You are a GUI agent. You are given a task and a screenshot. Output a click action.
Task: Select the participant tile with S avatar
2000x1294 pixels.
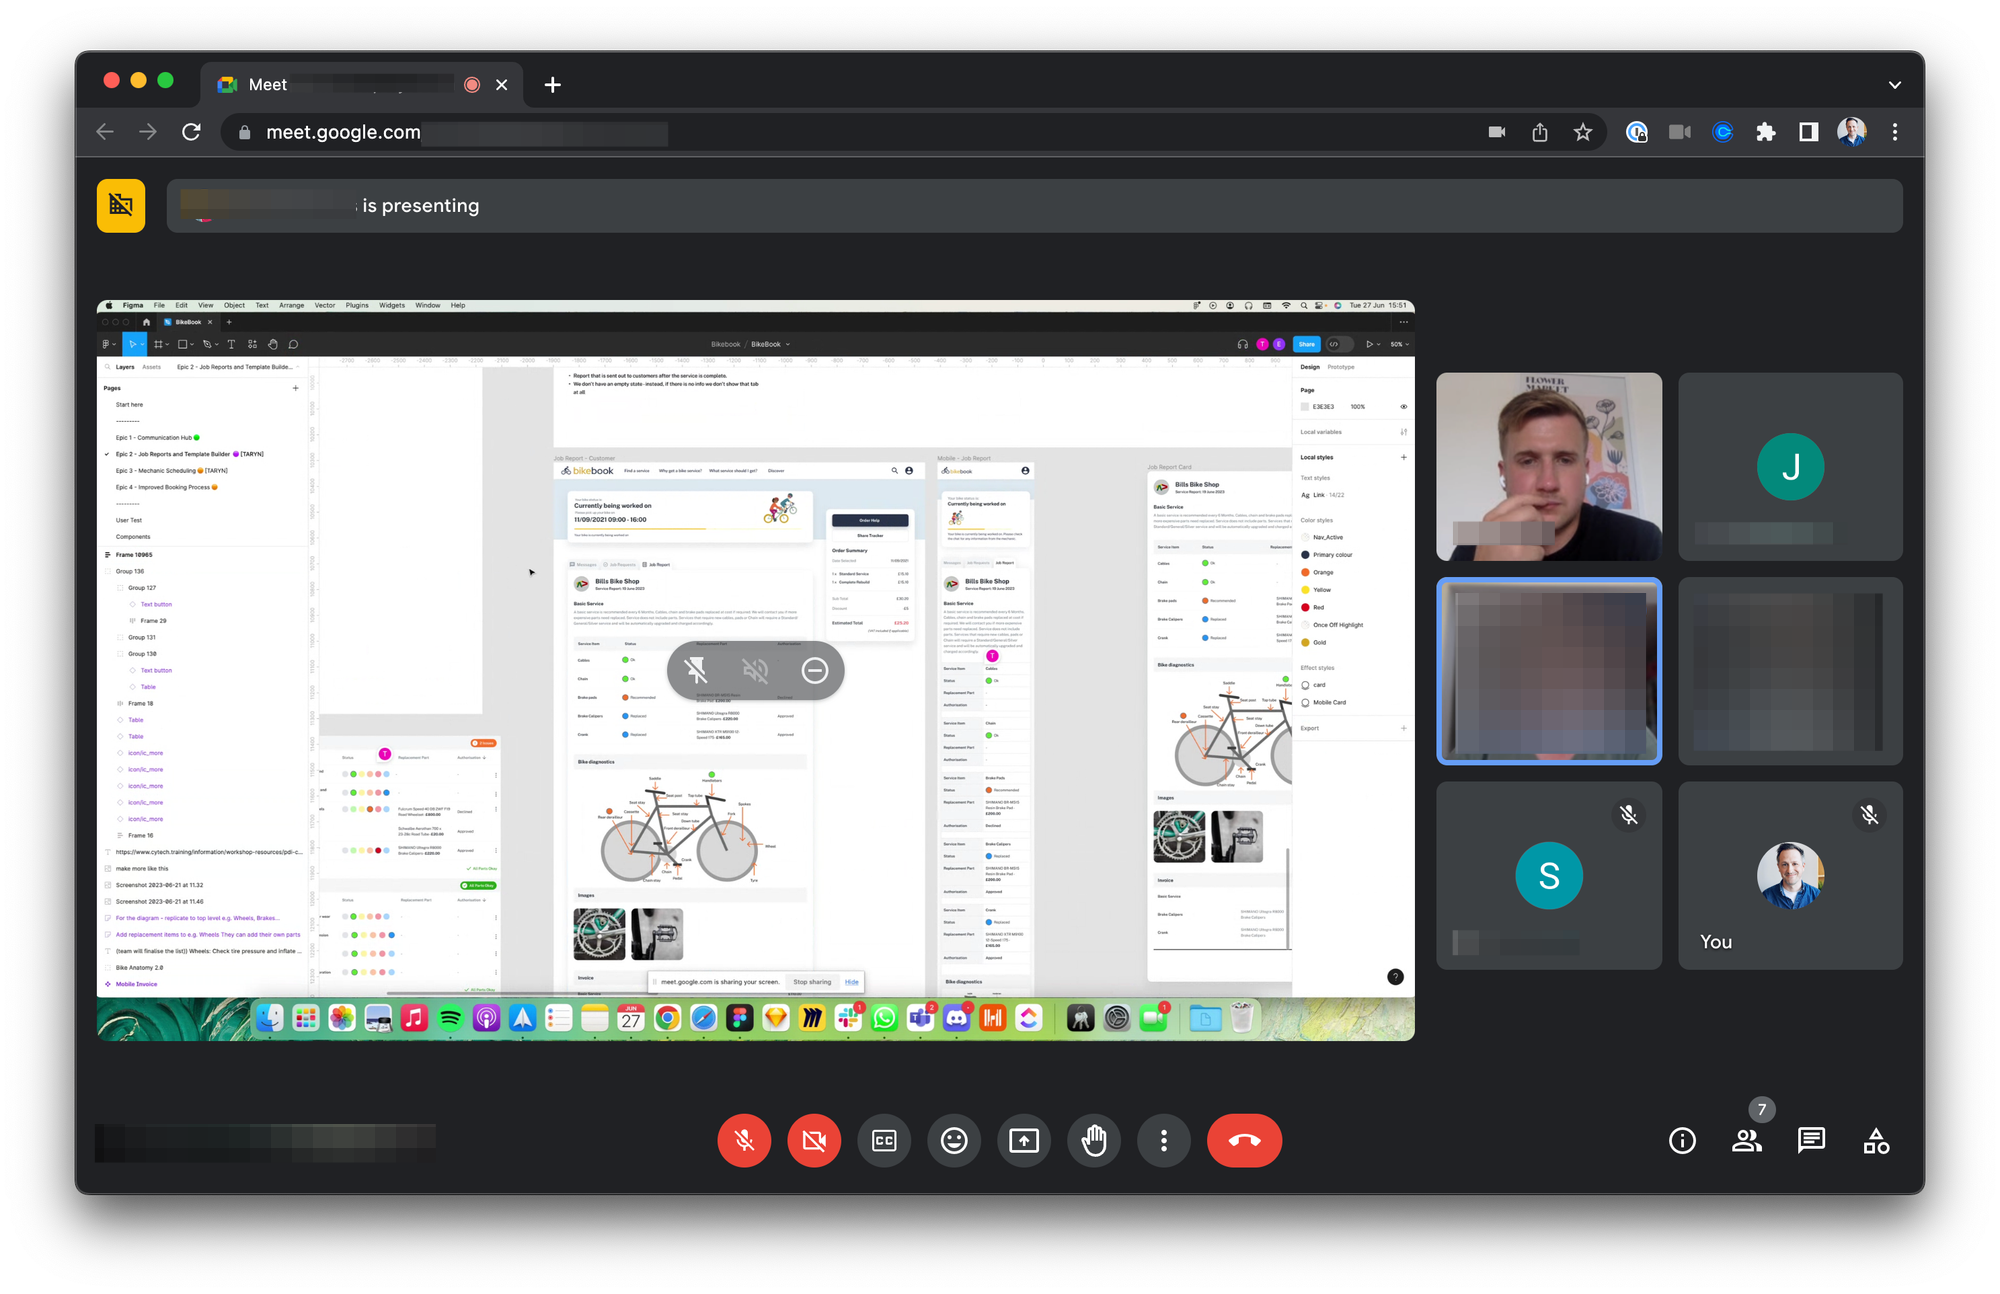[1548, 875]
